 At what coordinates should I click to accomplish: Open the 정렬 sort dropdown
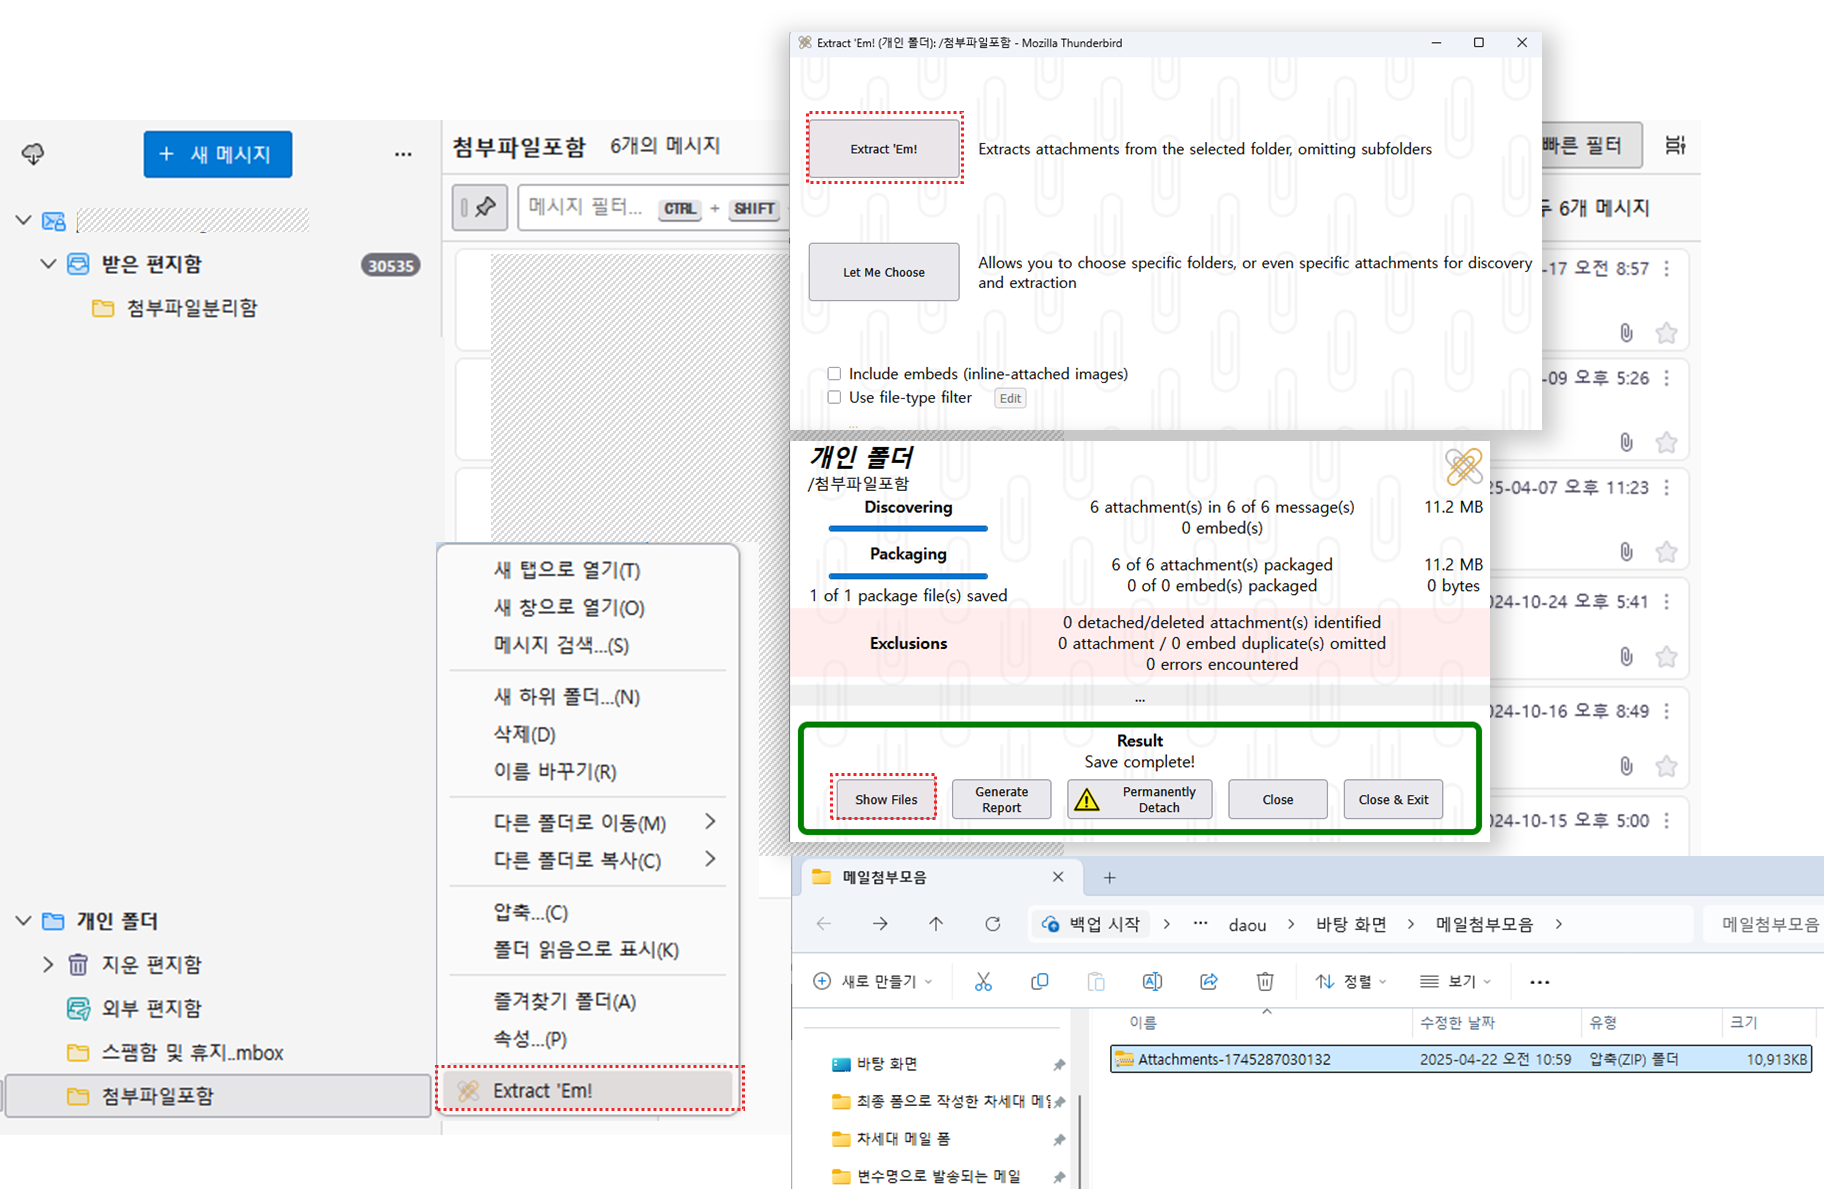(1351, 982)
